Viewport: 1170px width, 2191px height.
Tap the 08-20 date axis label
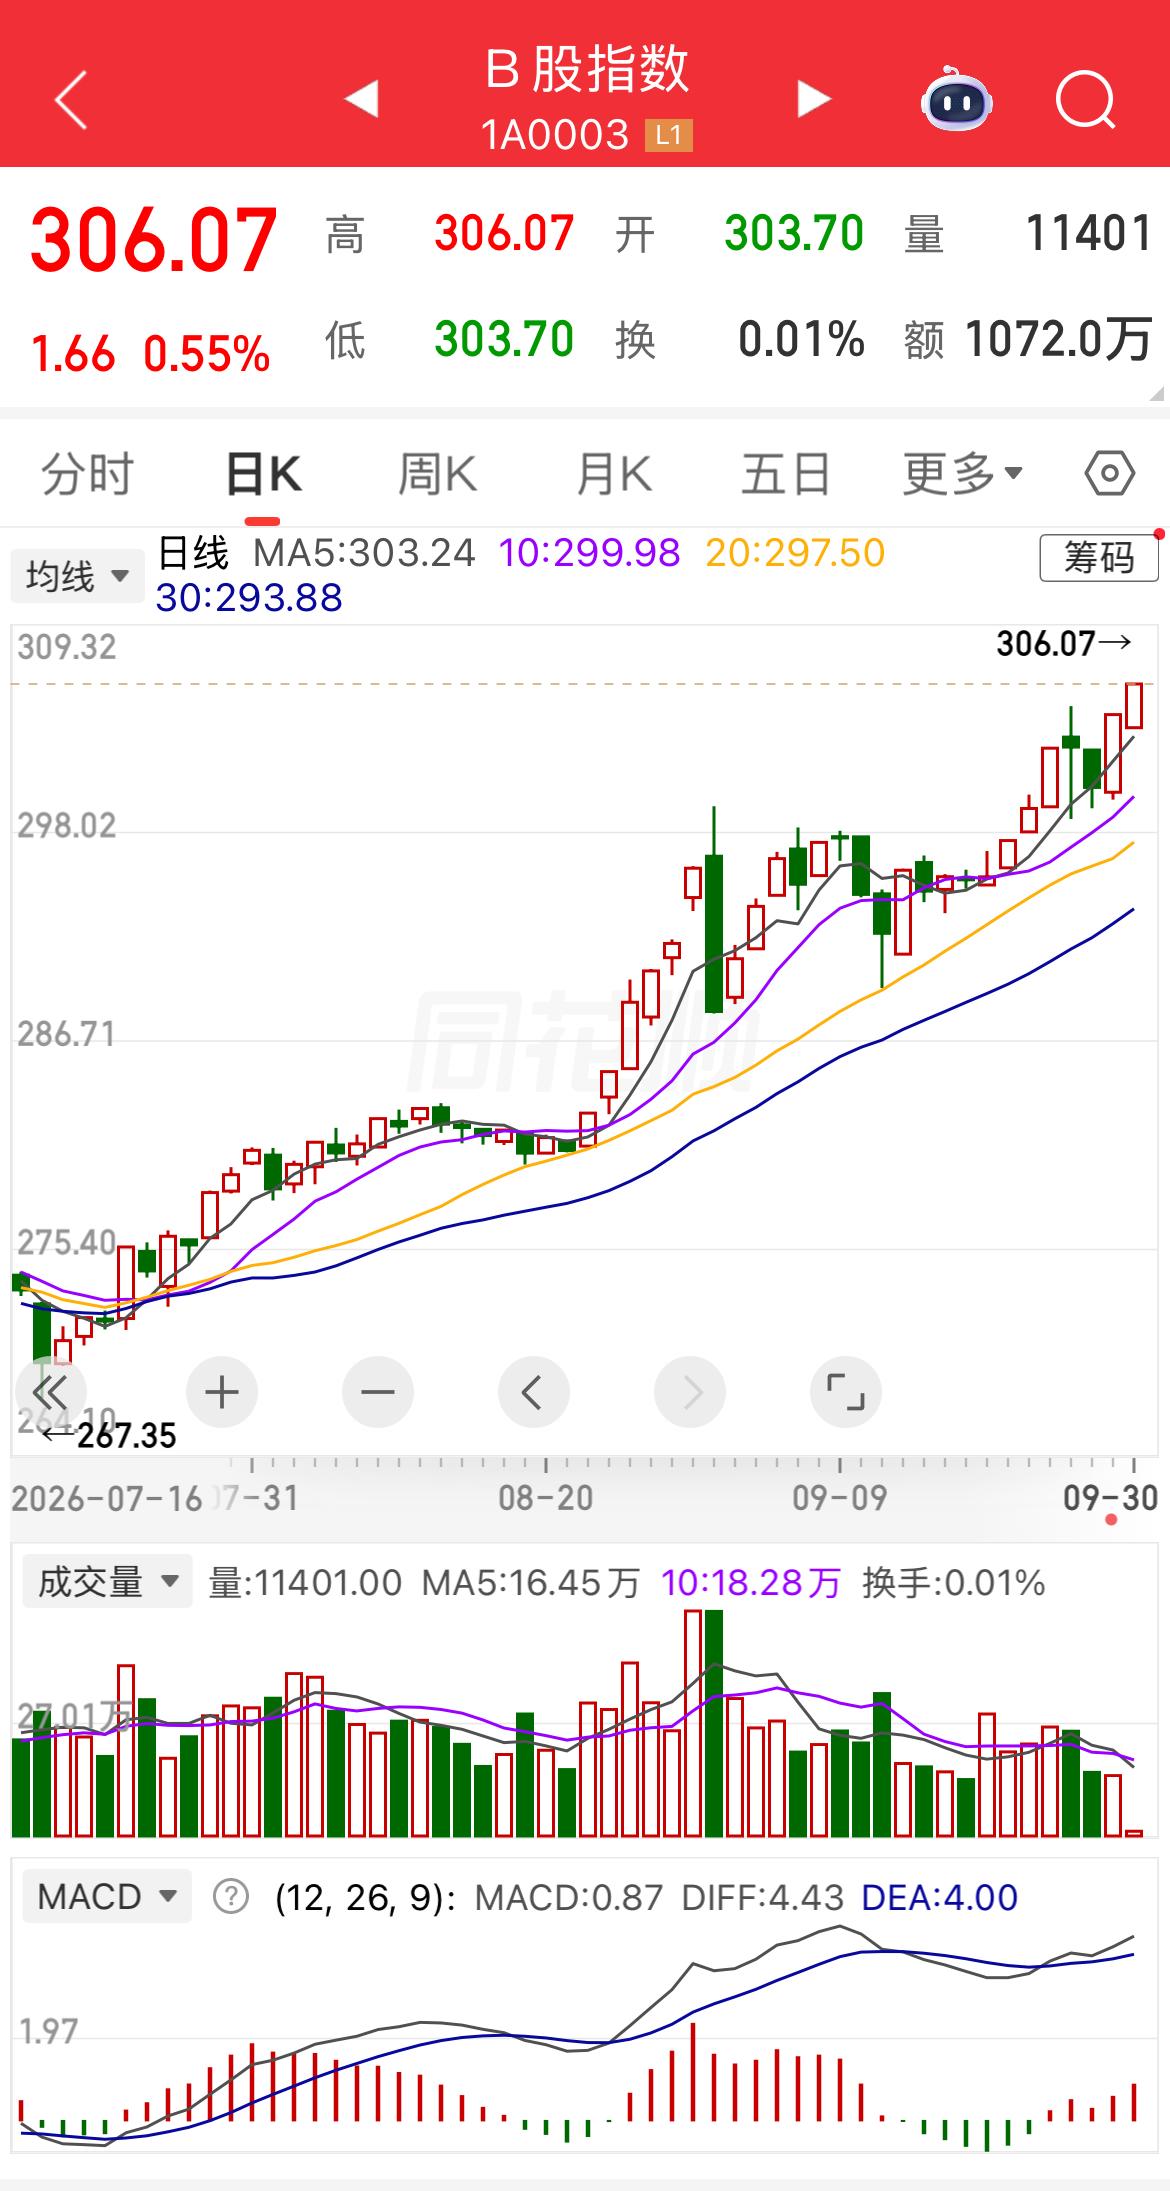tap(546, 1497)
